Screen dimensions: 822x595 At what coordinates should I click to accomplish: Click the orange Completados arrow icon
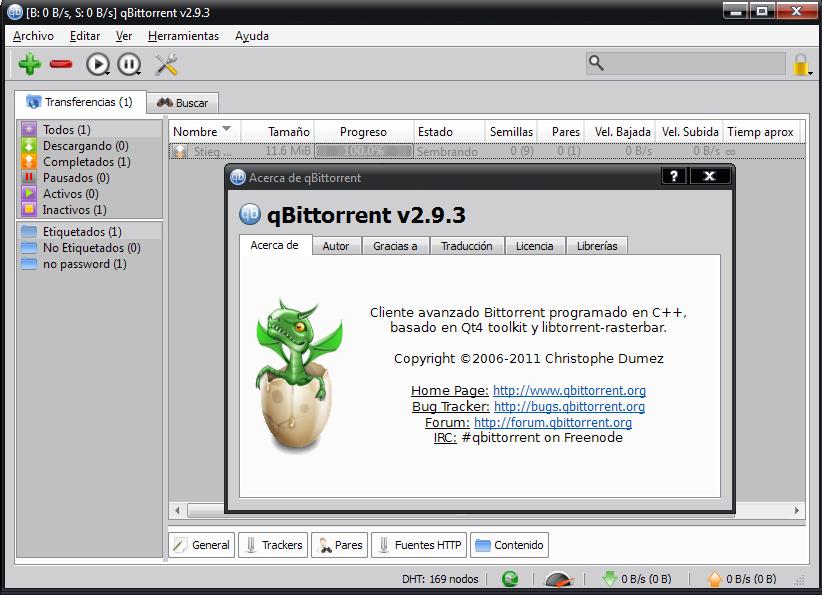(x=29, y=161)
